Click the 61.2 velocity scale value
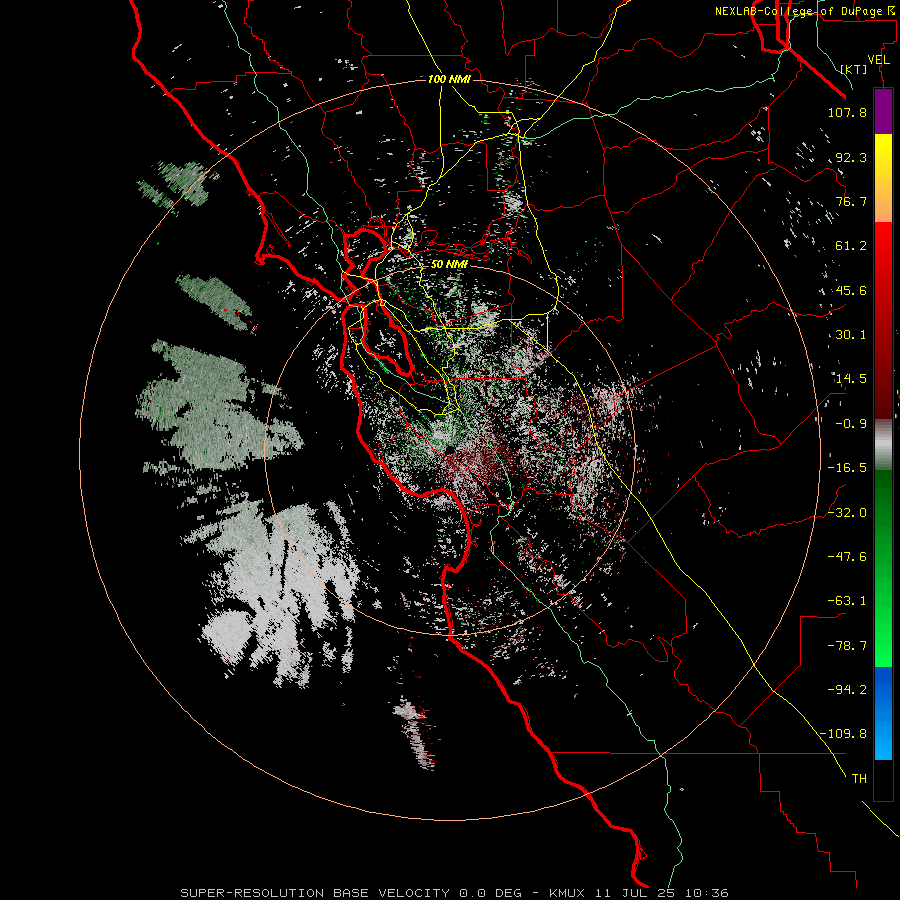The height and width of the screenshot is (900, 900). tap(851, 246)
